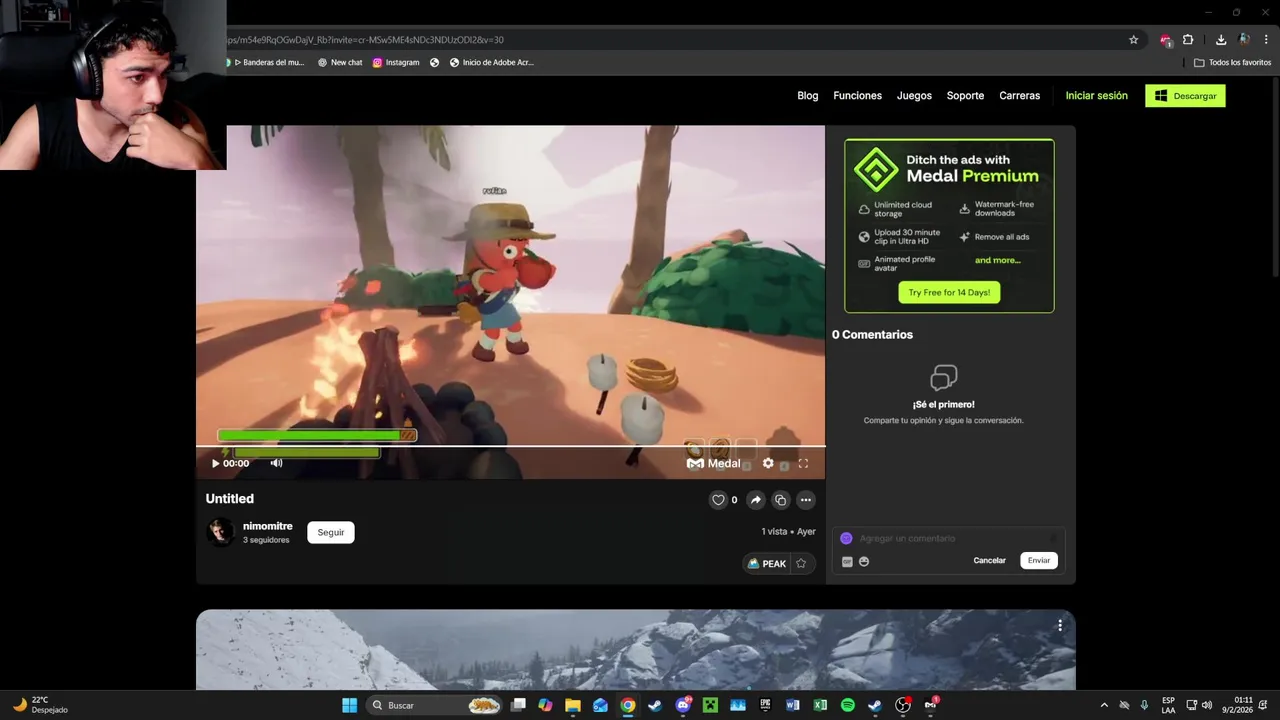Click the browser address bar URL
This screenshot has height=720, width=1280.
tap(365, 40)
